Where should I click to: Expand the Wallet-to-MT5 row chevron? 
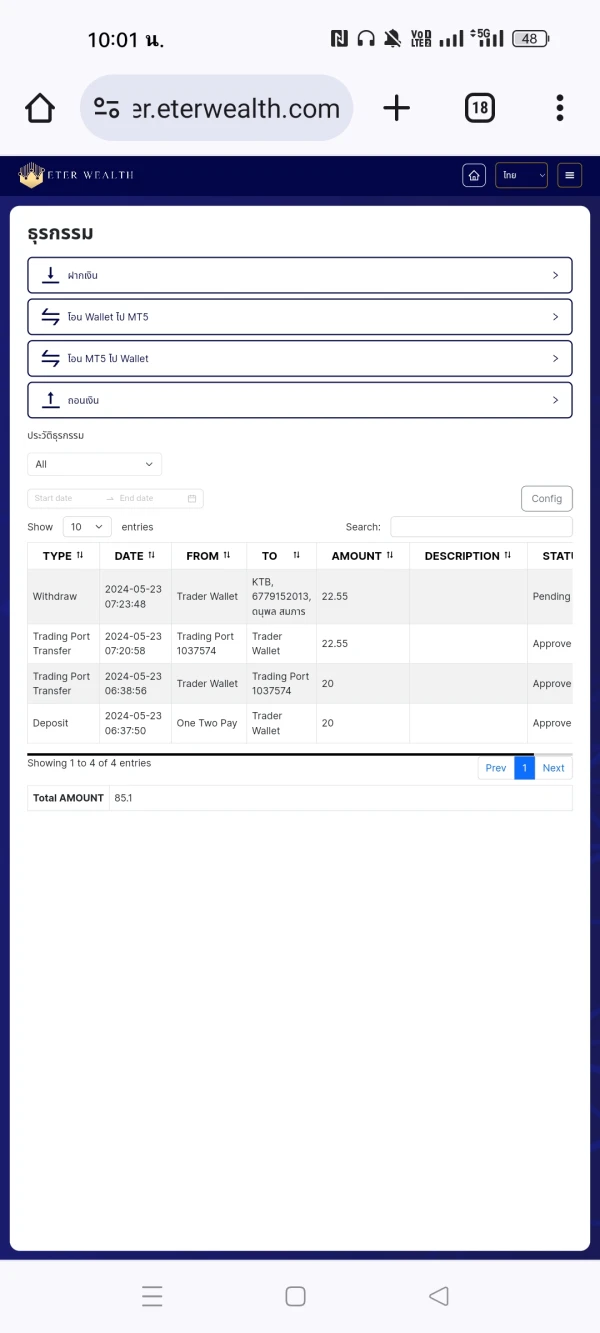point(555,317)
